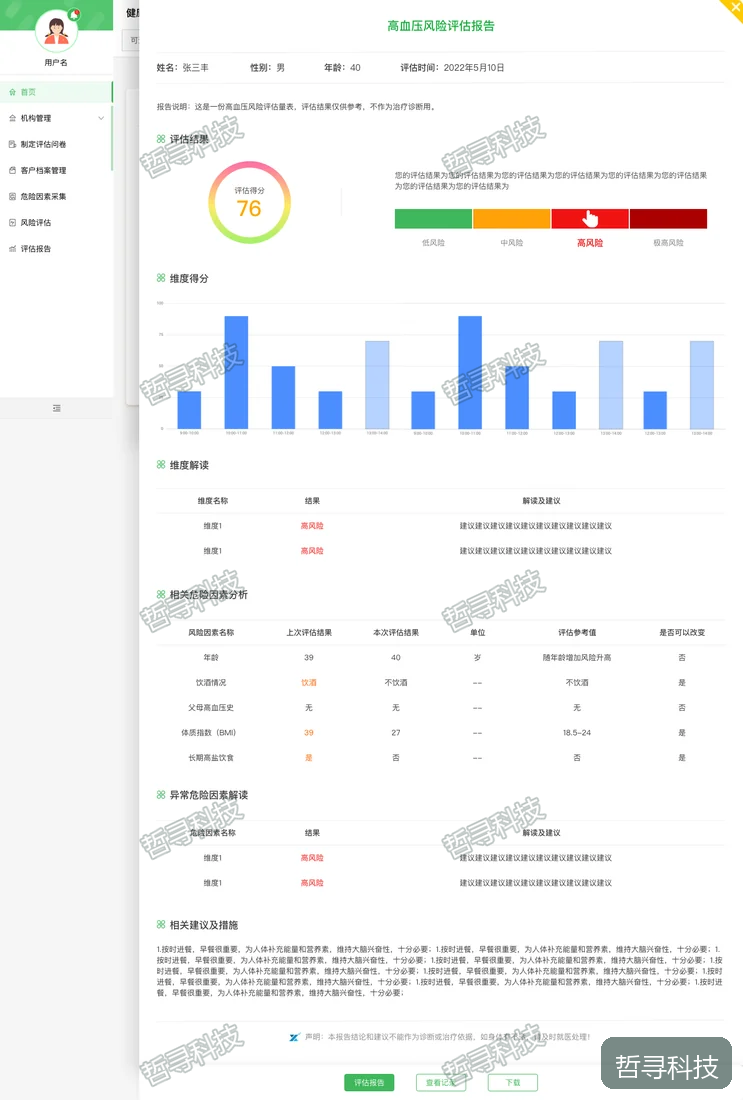This screenshot has width=743, height=1100.
Task: Click the 维度得分 section clover icon
Action: click(x=161, y=278)
